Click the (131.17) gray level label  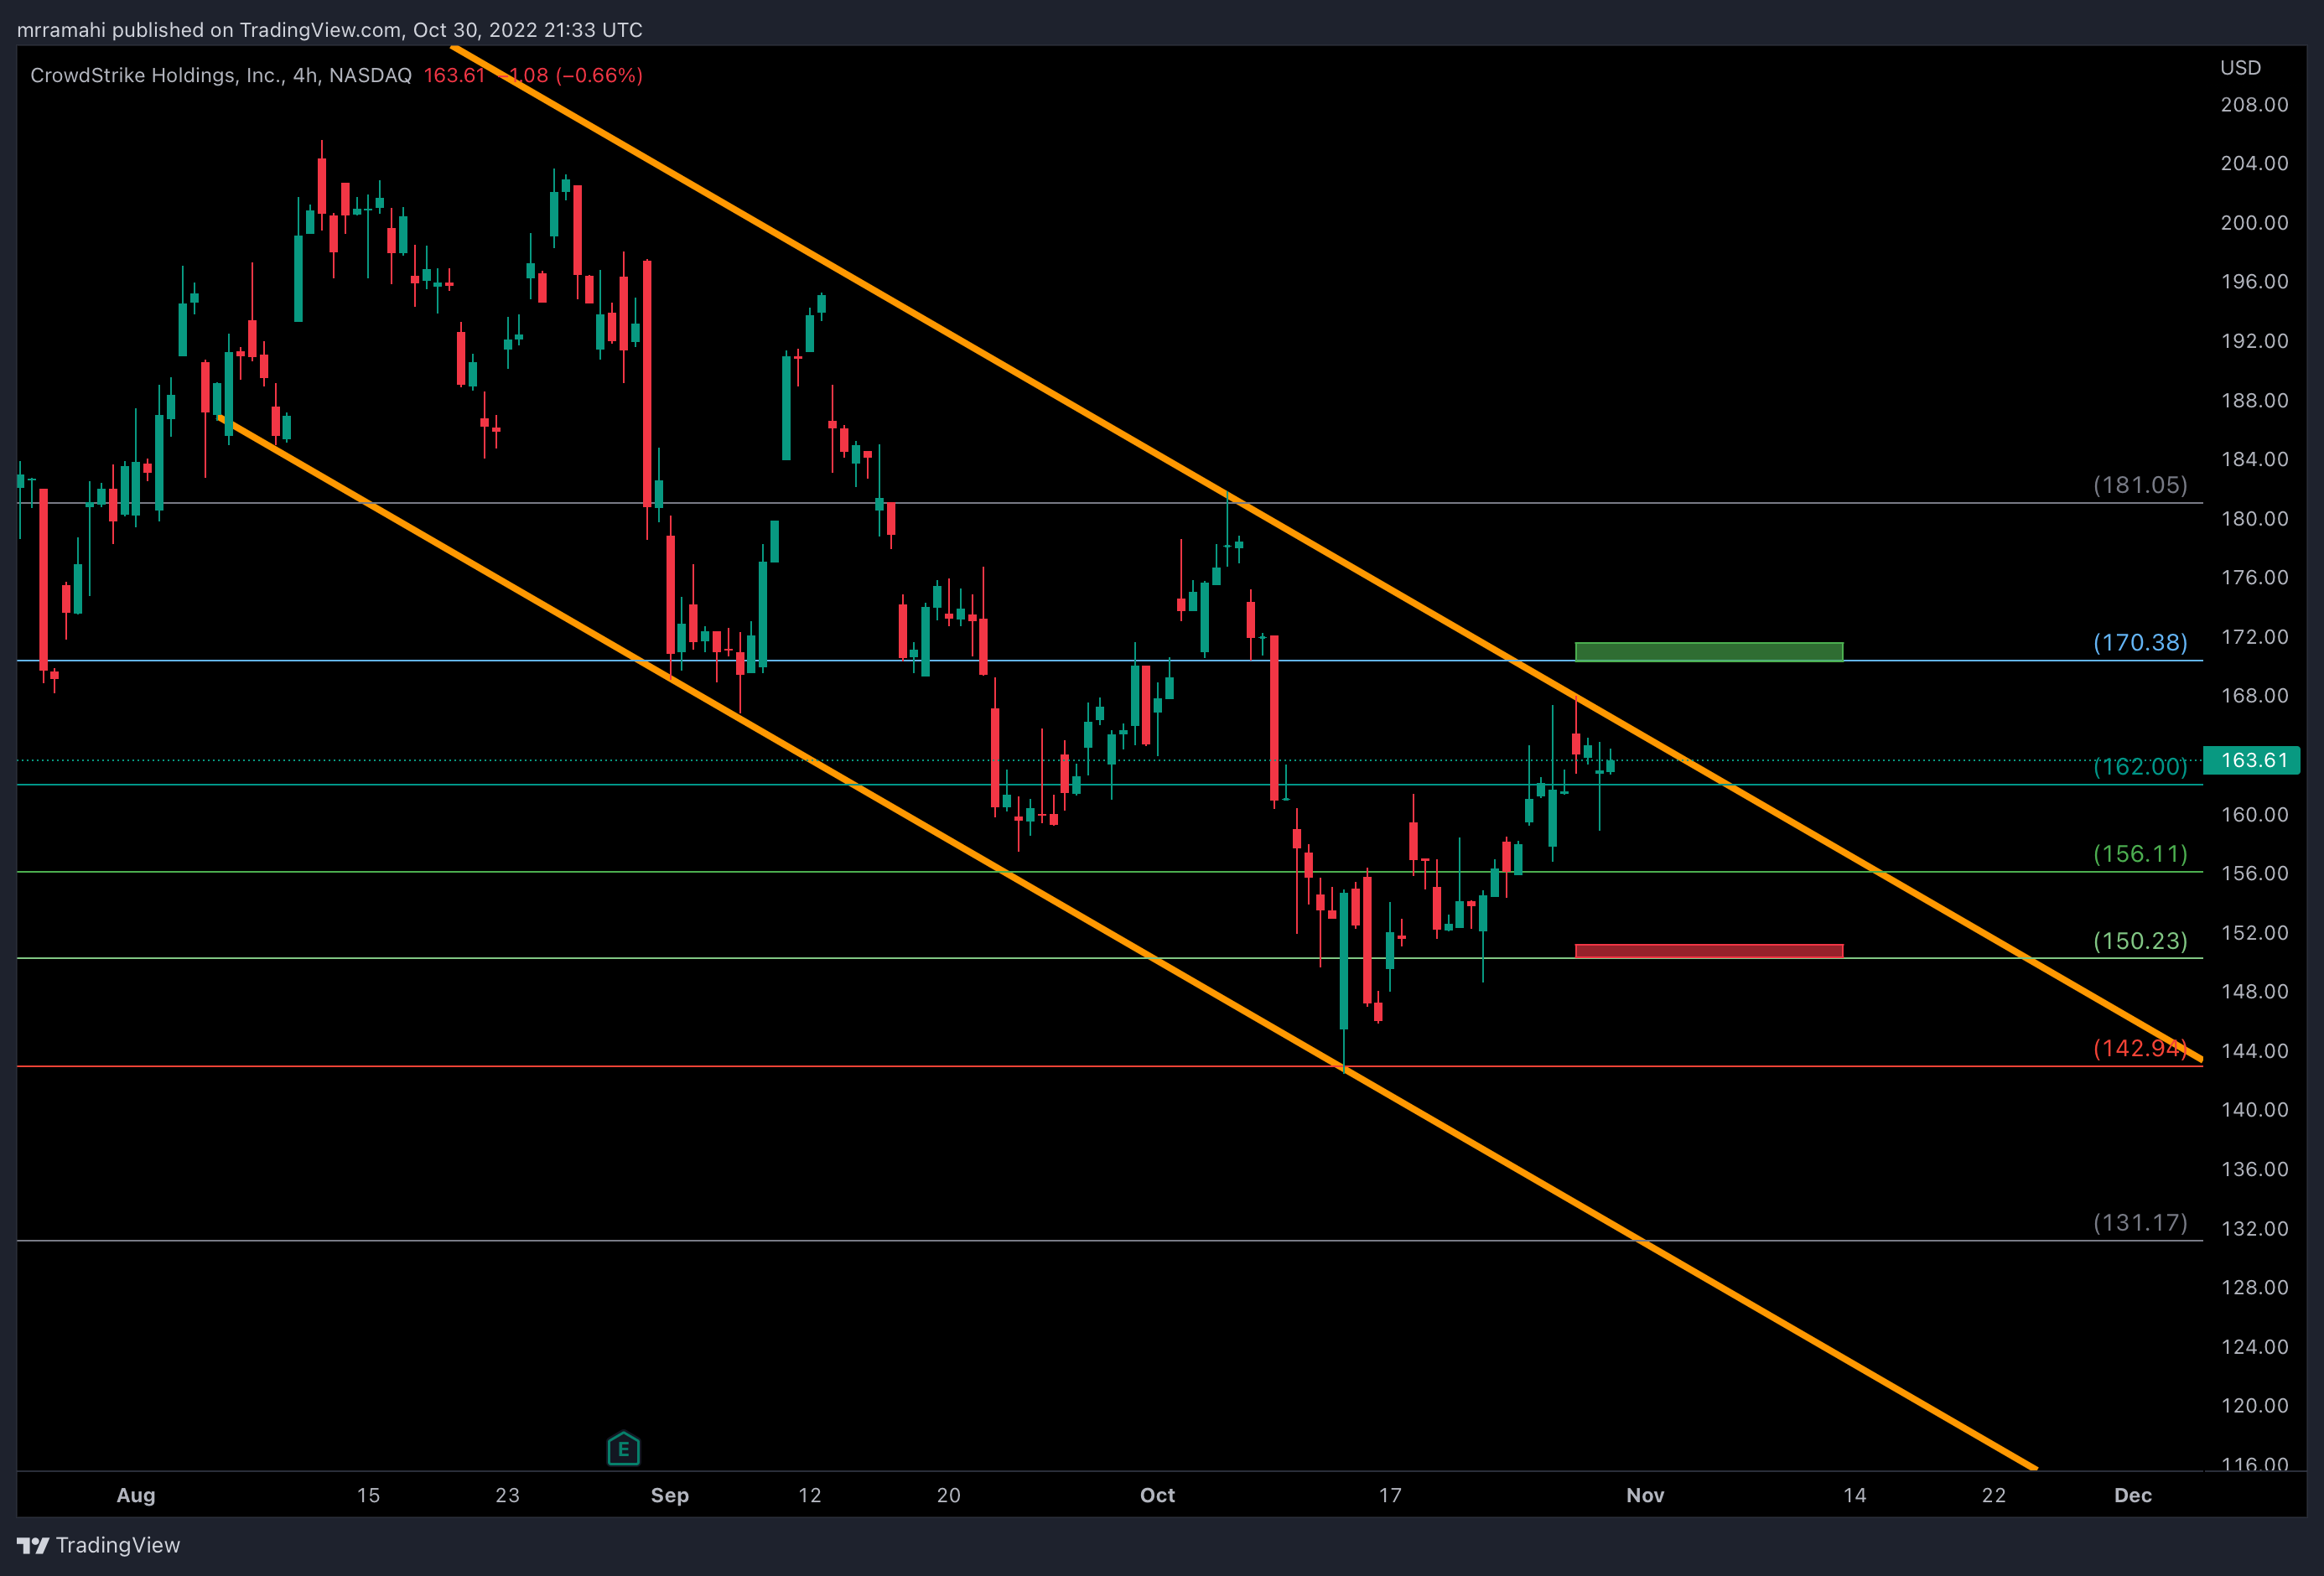point(2140,1223)
